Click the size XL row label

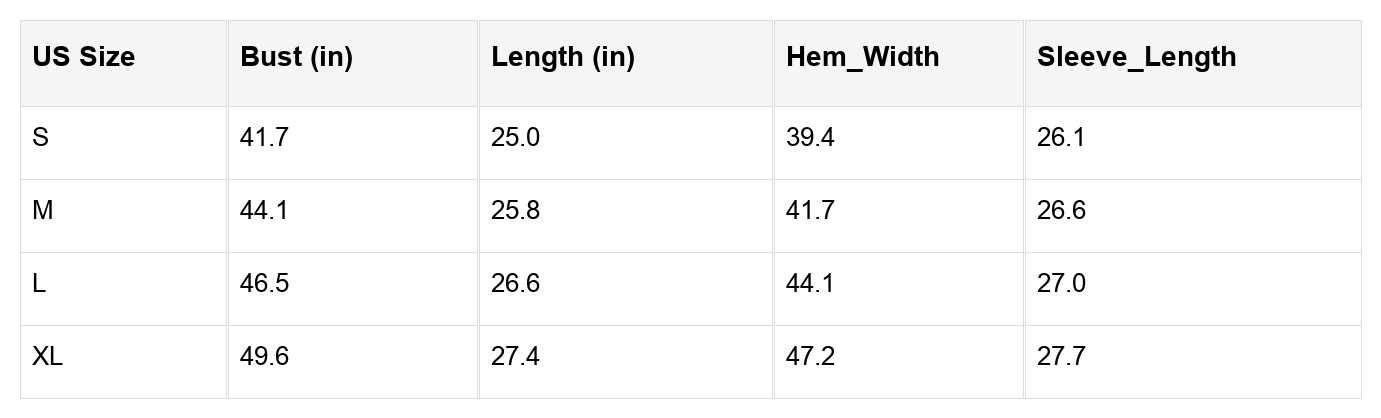pos(48,357)
